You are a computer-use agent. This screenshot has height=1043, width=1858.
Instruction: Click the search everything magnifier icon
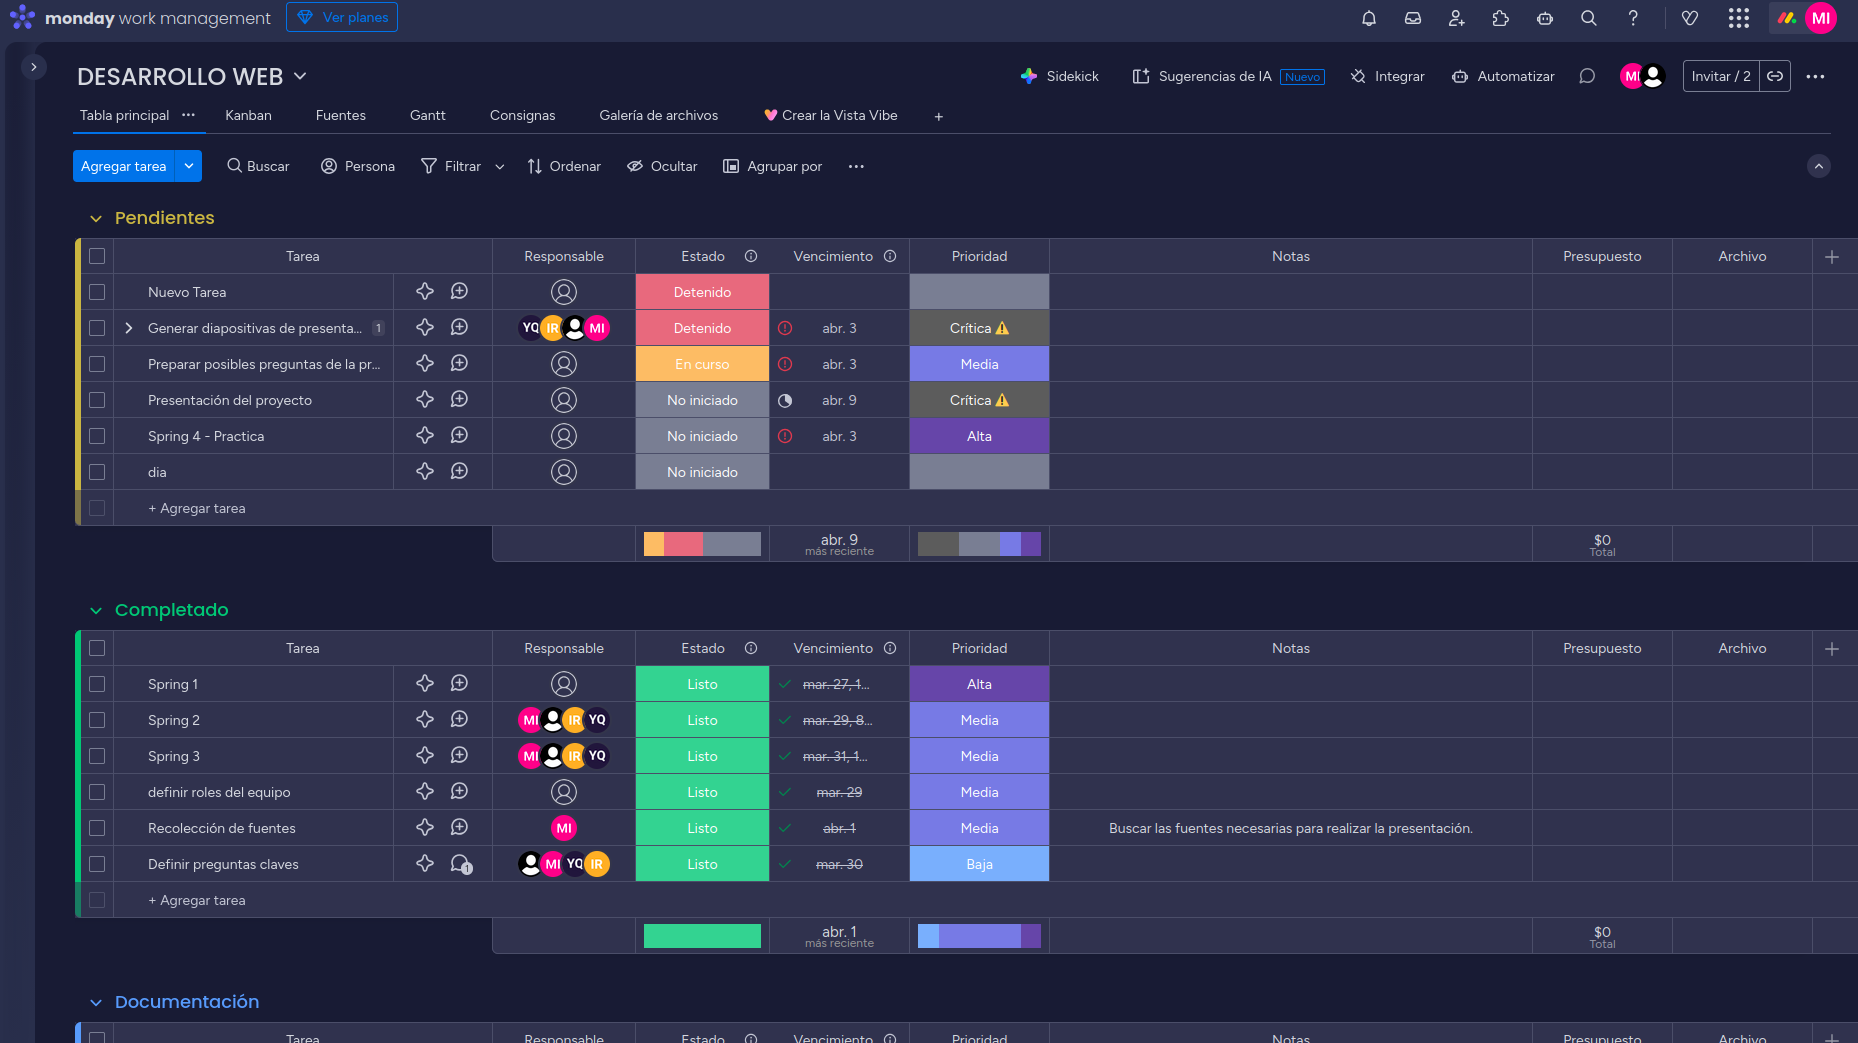(1588, 18)
